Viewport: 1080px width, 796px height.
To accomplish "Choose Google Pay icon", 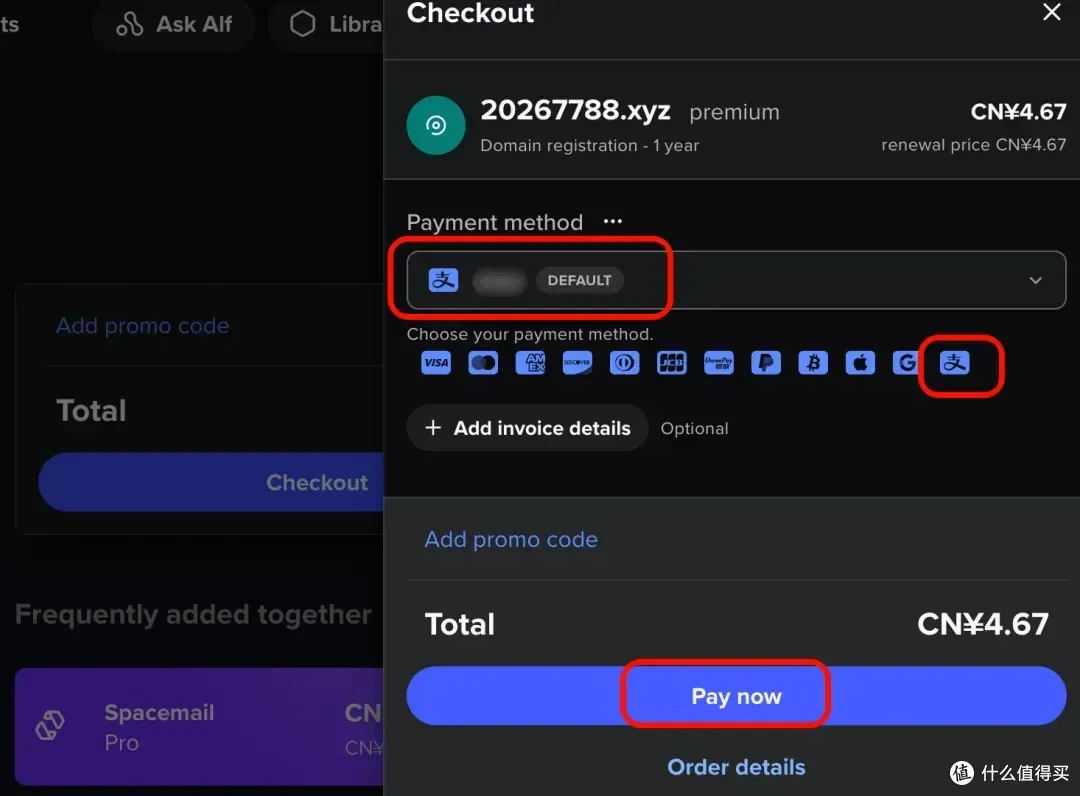I will [x=906, y=363].
